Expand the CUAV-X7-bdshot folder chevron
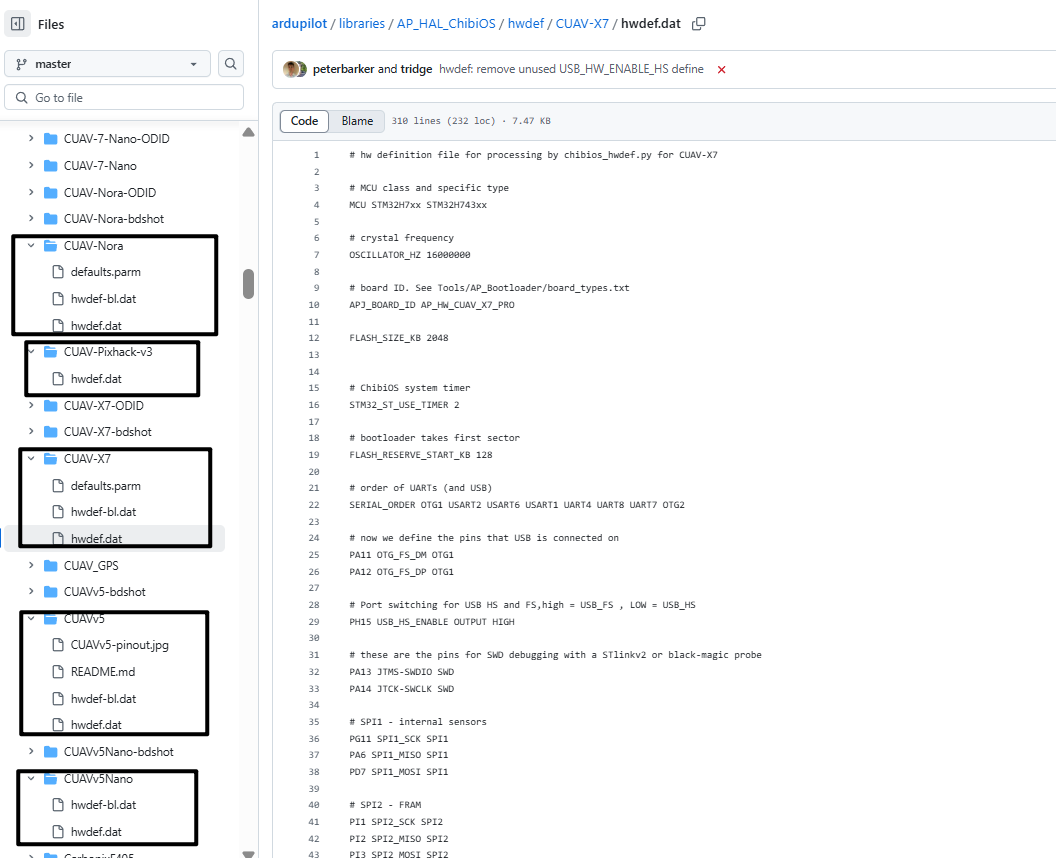Image resolution: width=1056 pixels, height=858 pixels. 31,432
